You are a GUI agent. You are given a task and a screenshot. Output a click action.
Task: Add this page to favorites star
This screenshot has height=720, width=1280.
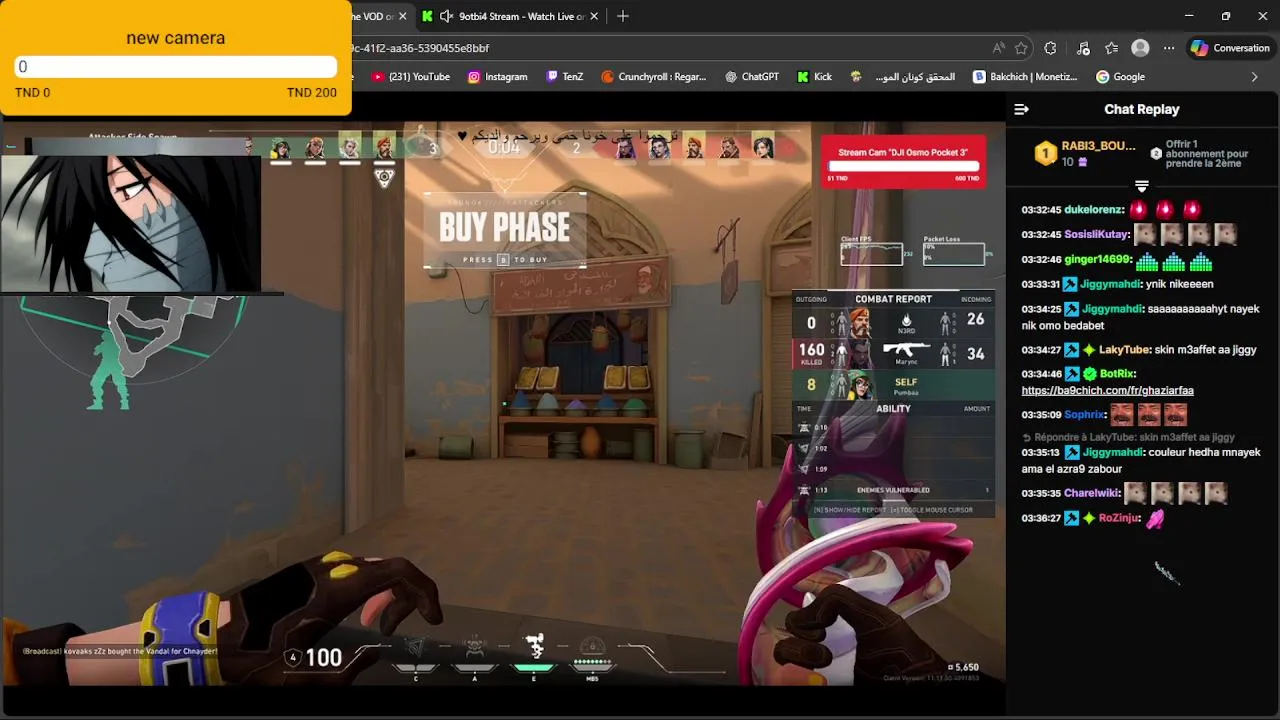(1021, 48)
